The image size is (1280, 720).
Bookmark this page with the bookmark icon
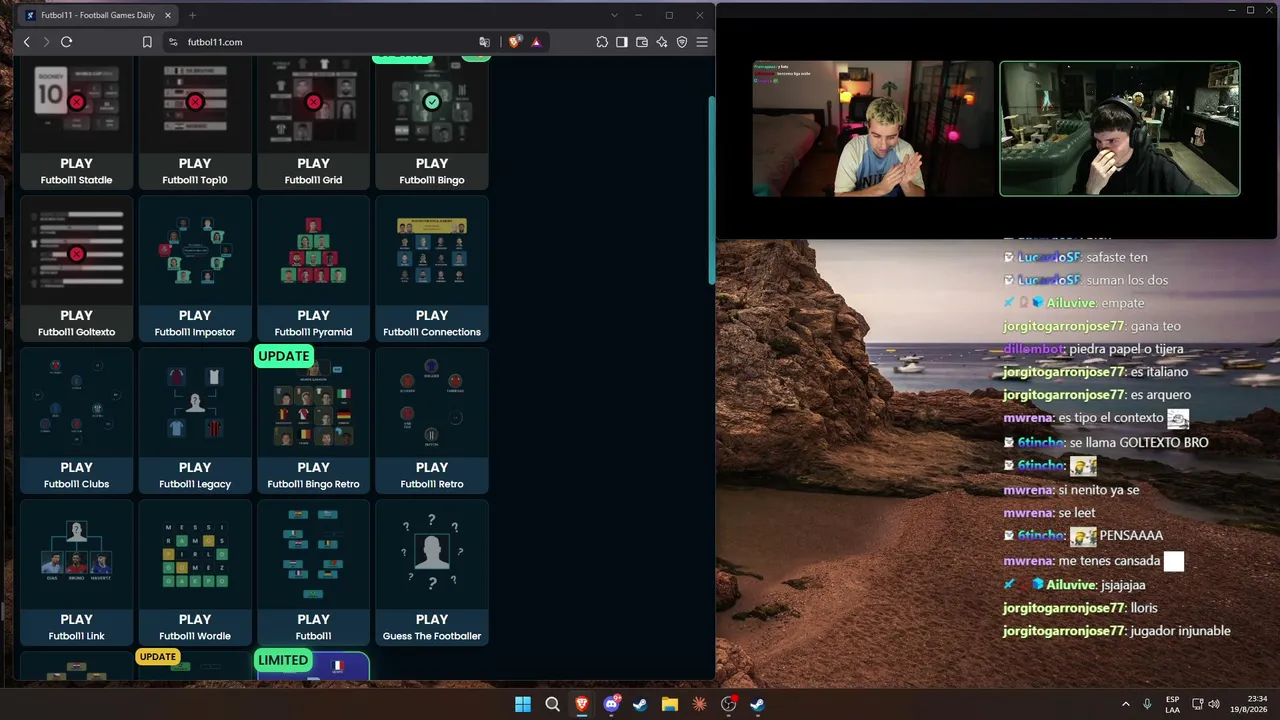coord(147,42)
